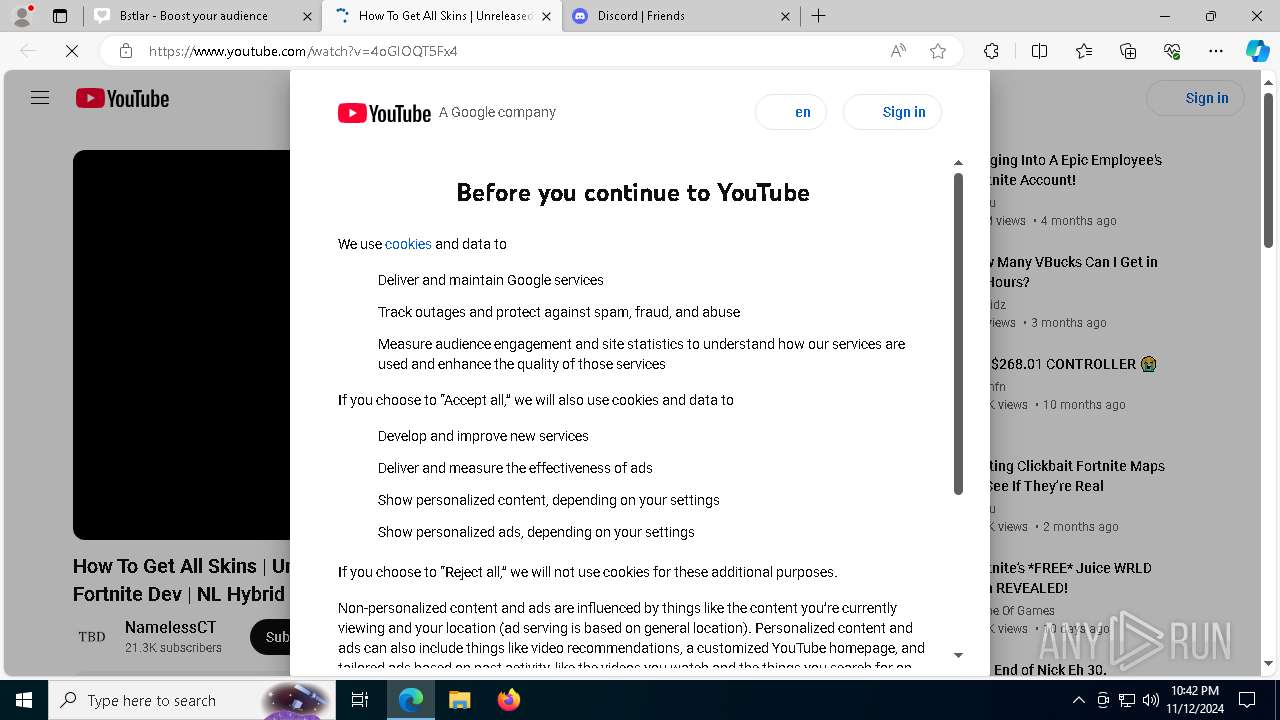Viewport: 1280px width, 720px height.
Task: Open the Collections icon
Action: (x=1128, y=51)
